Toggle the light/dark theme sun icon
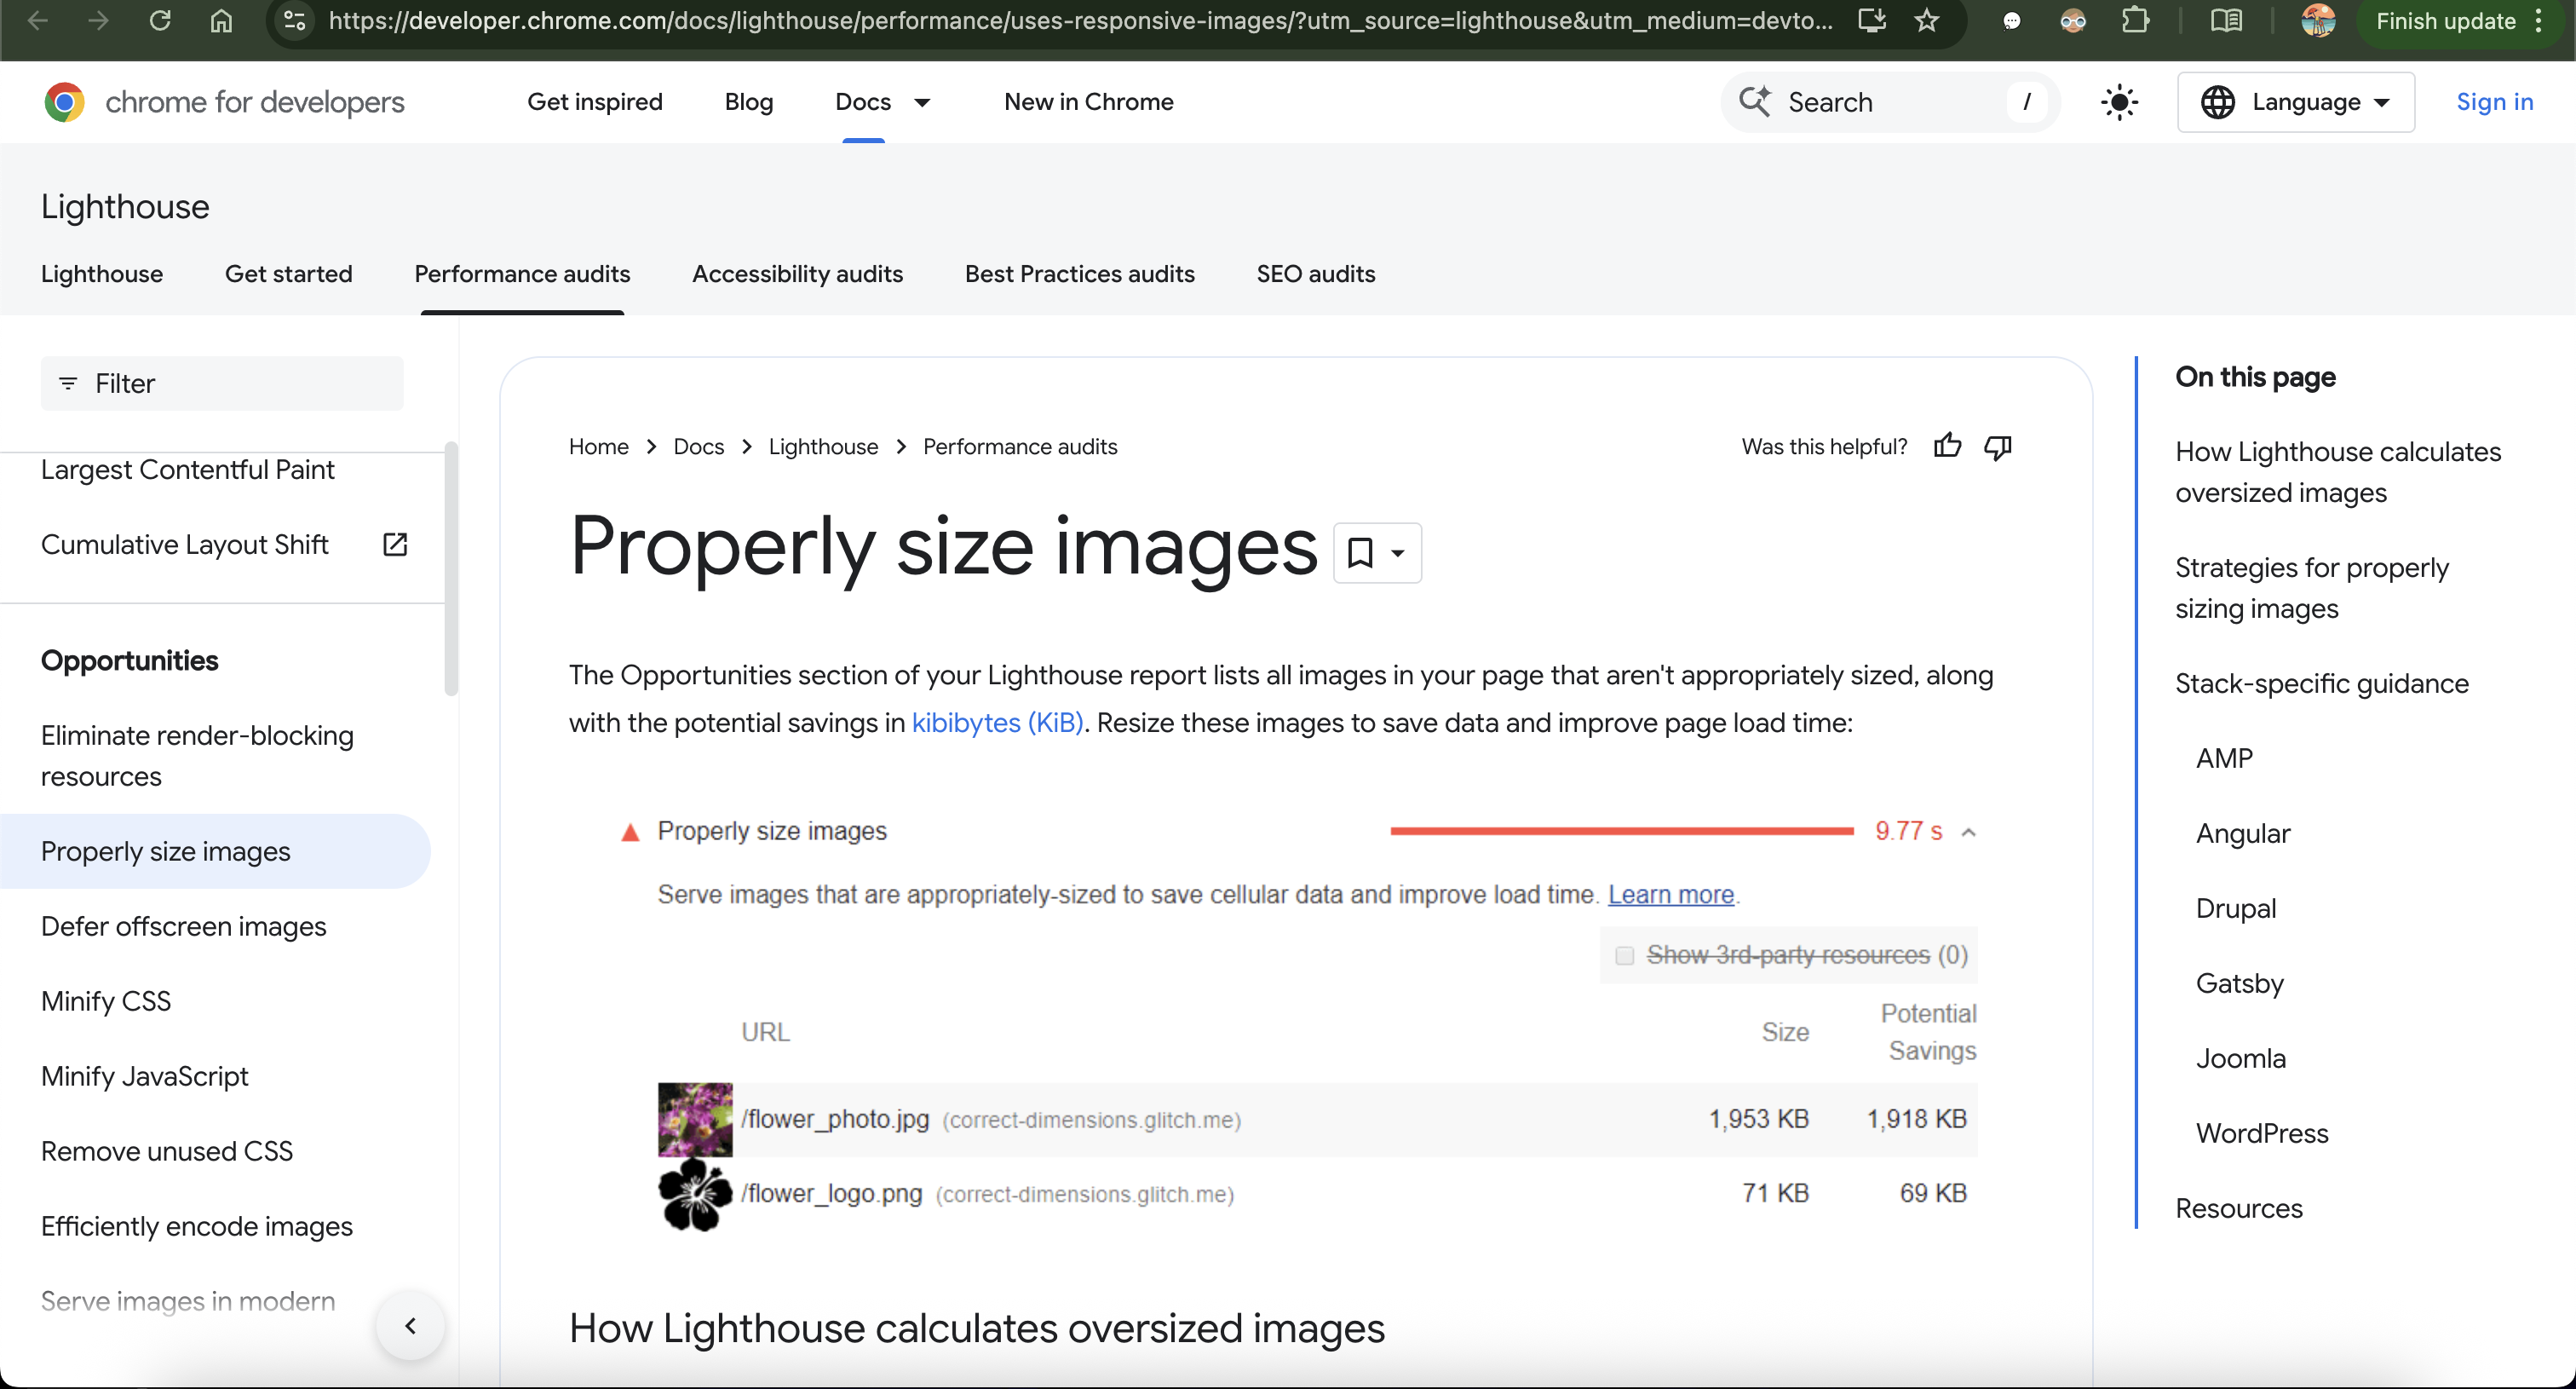This screenshot has width=2576, height=1389. (2119, 102)
